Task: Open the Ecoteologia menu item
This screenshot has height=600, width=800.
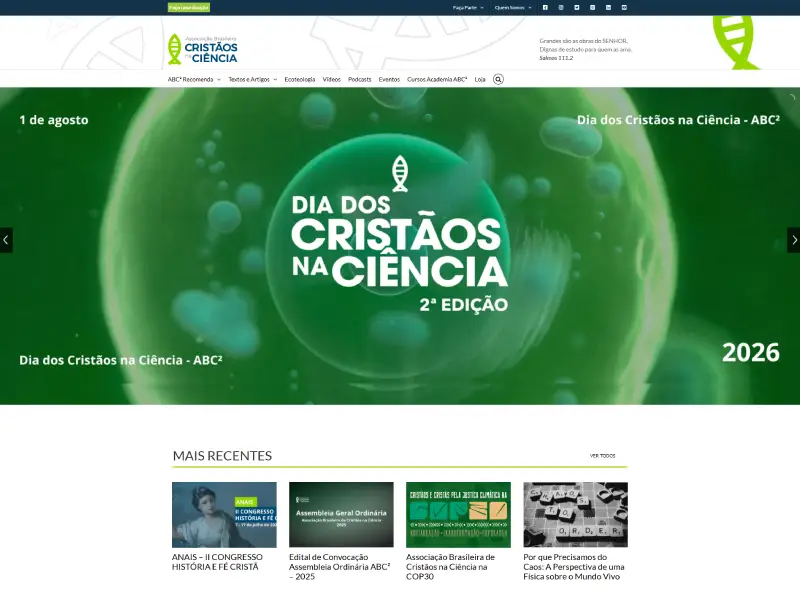Action: pyautogui.click(x=299, y=79)
